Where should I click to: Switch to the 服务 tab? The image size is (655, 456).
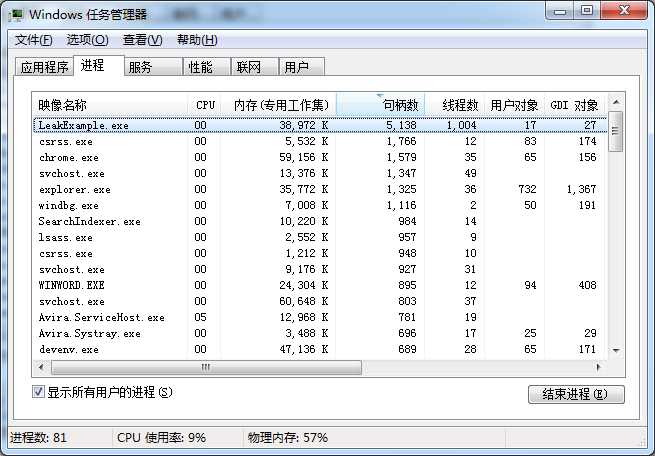point(153,67)
